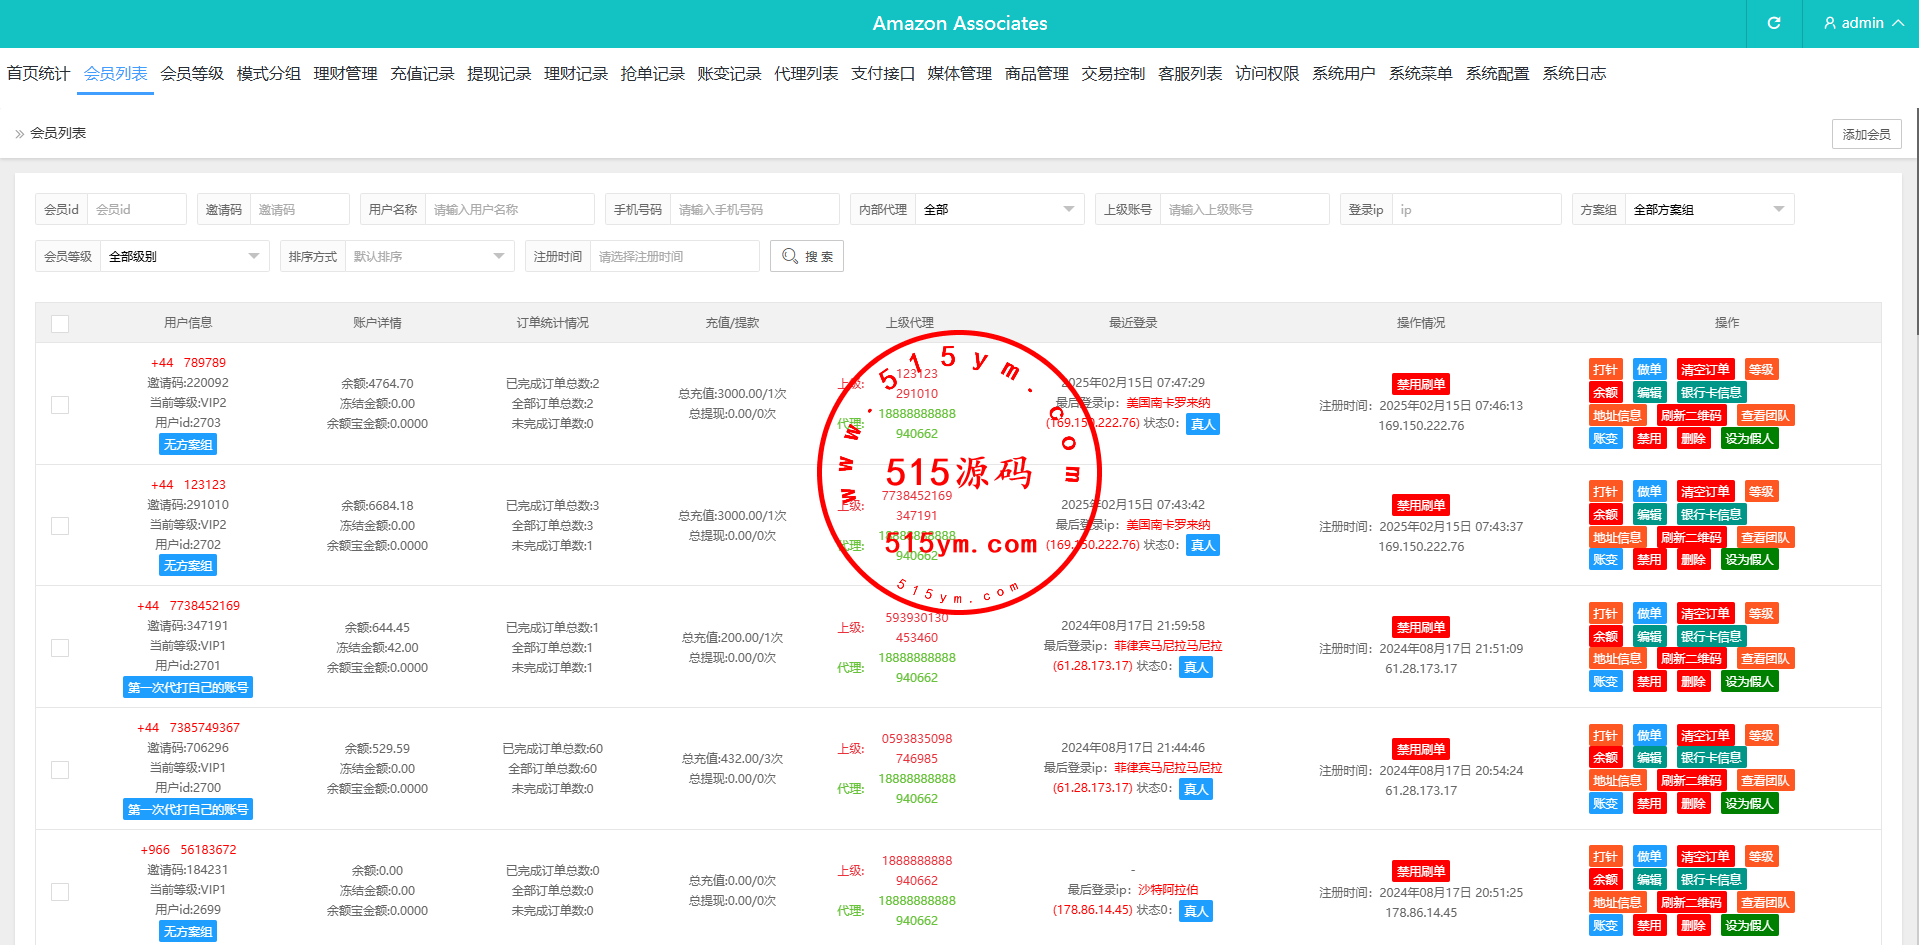This screenshot has height=945, width=1919.
Task: Click the 注册时间 date input field
Action: point(674,257)
